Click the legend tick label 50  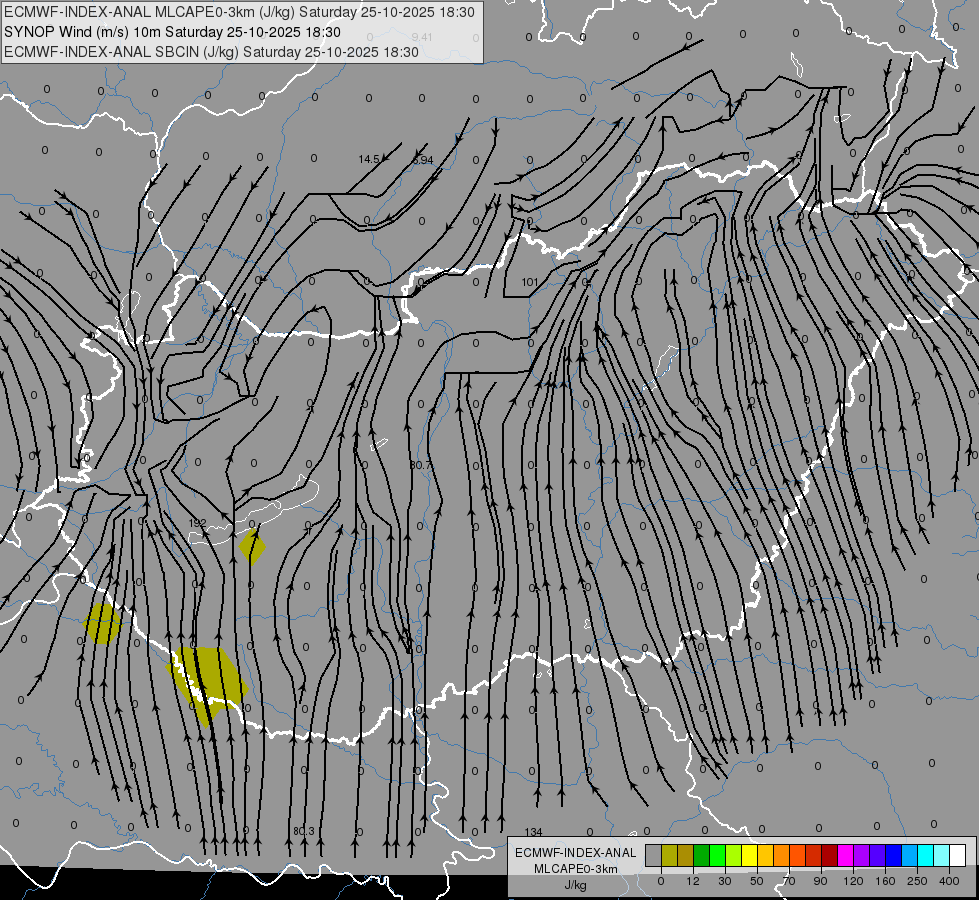point(757,881)
